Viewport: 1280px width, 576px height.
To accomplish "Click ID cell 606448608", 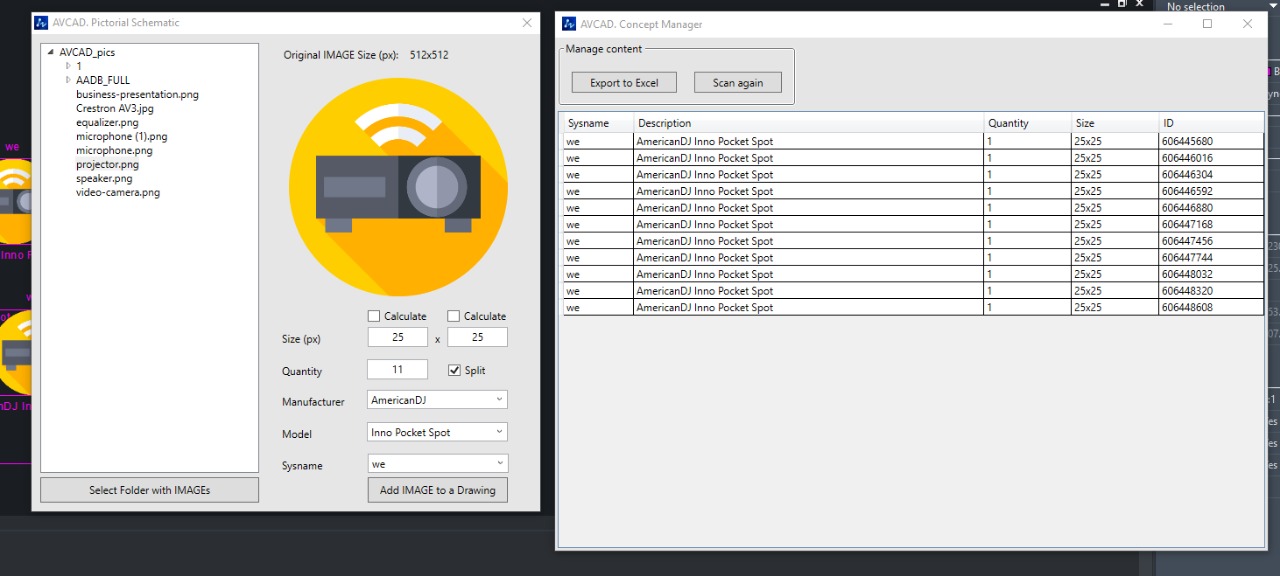I will [x=1212, y=308].
